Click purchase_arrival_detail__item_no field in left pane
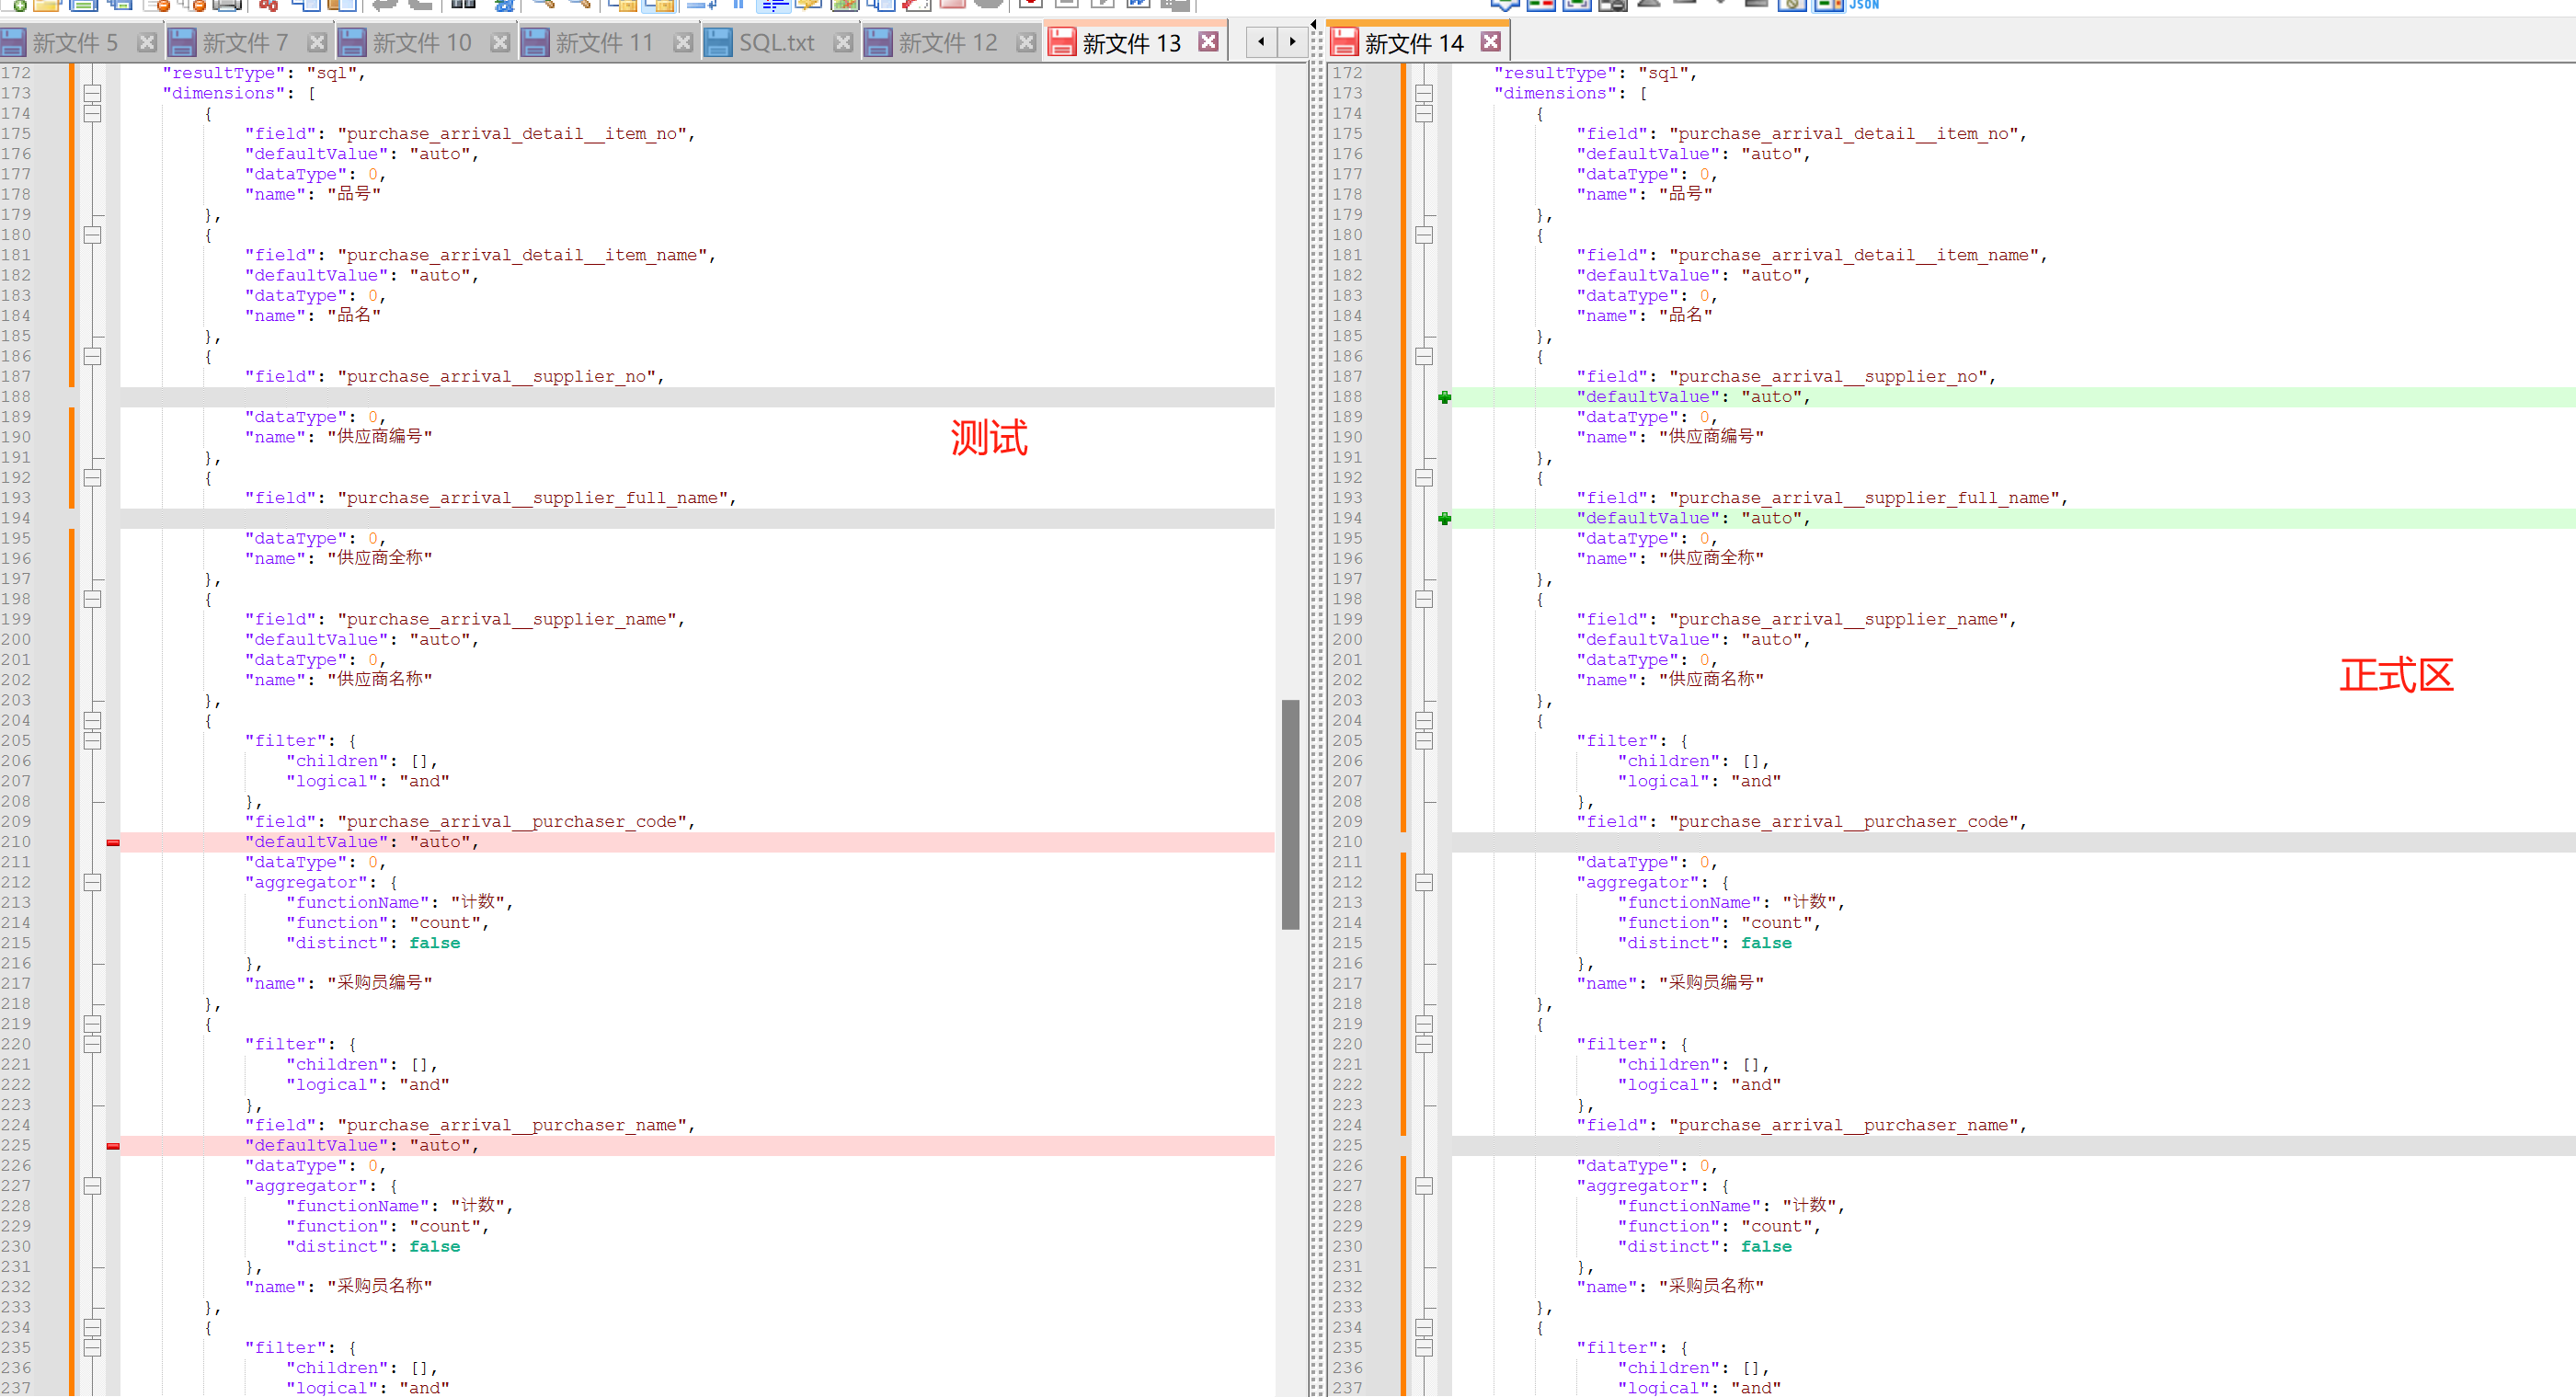 tap(470, 135)
